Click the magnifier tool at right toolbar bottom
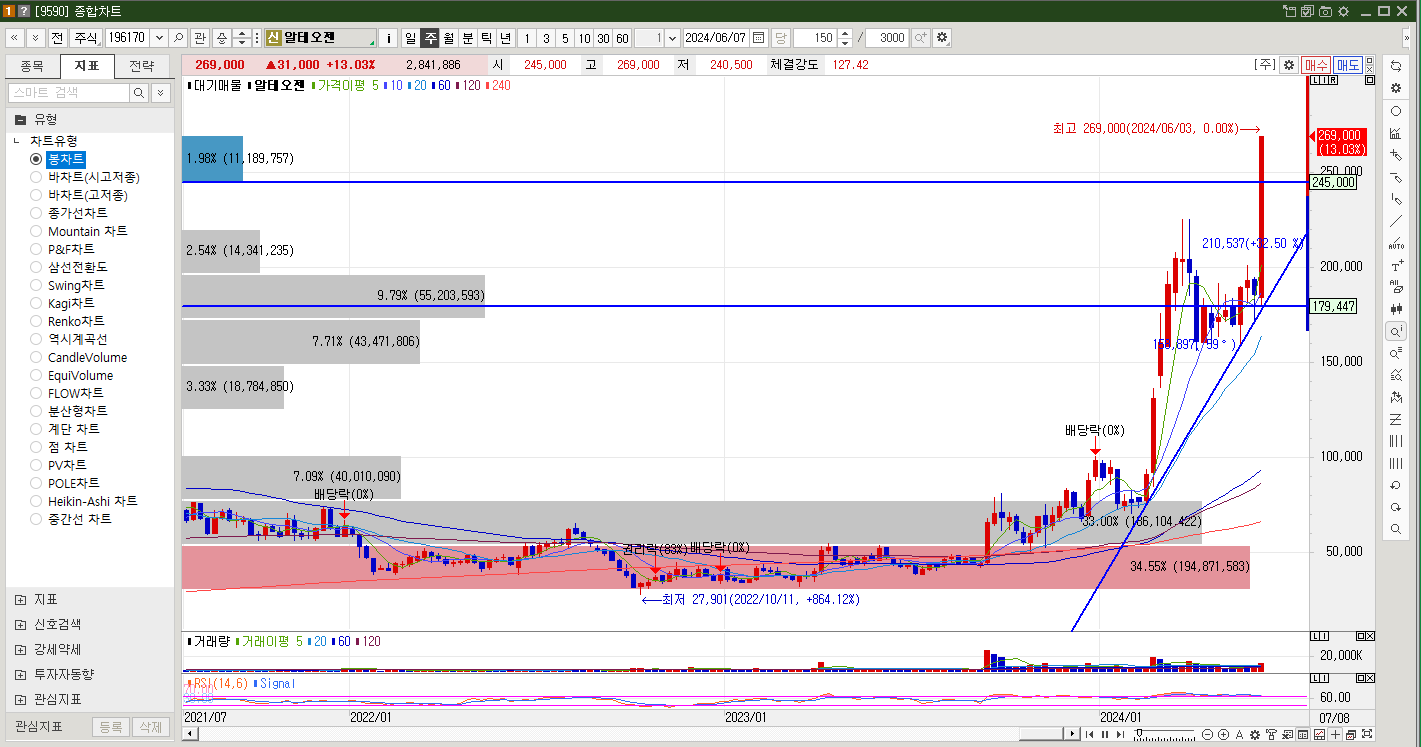 tap(1396, 529)
